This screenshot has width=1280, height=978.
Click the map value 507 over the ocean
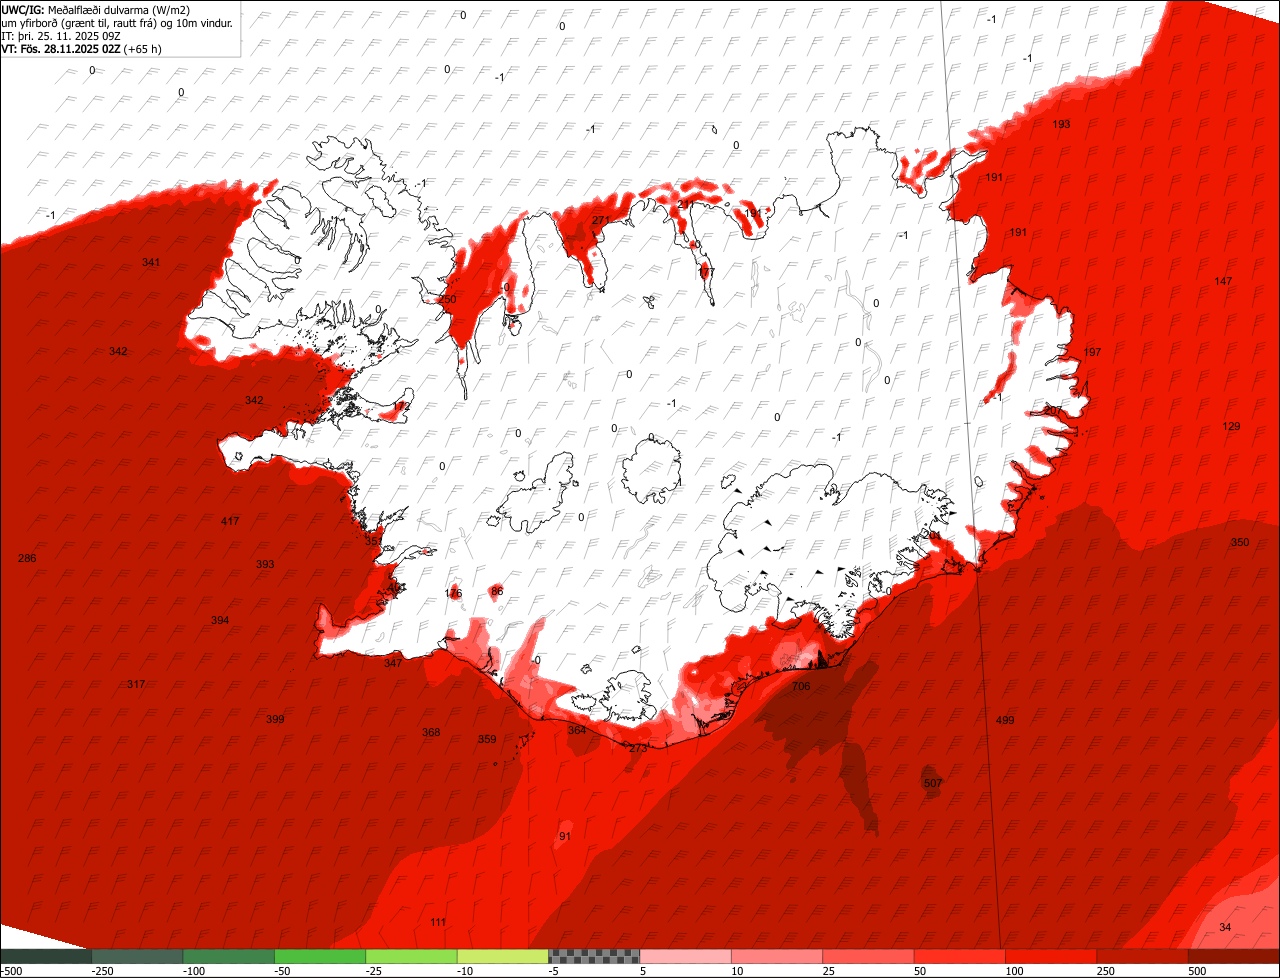coord(933,783)
